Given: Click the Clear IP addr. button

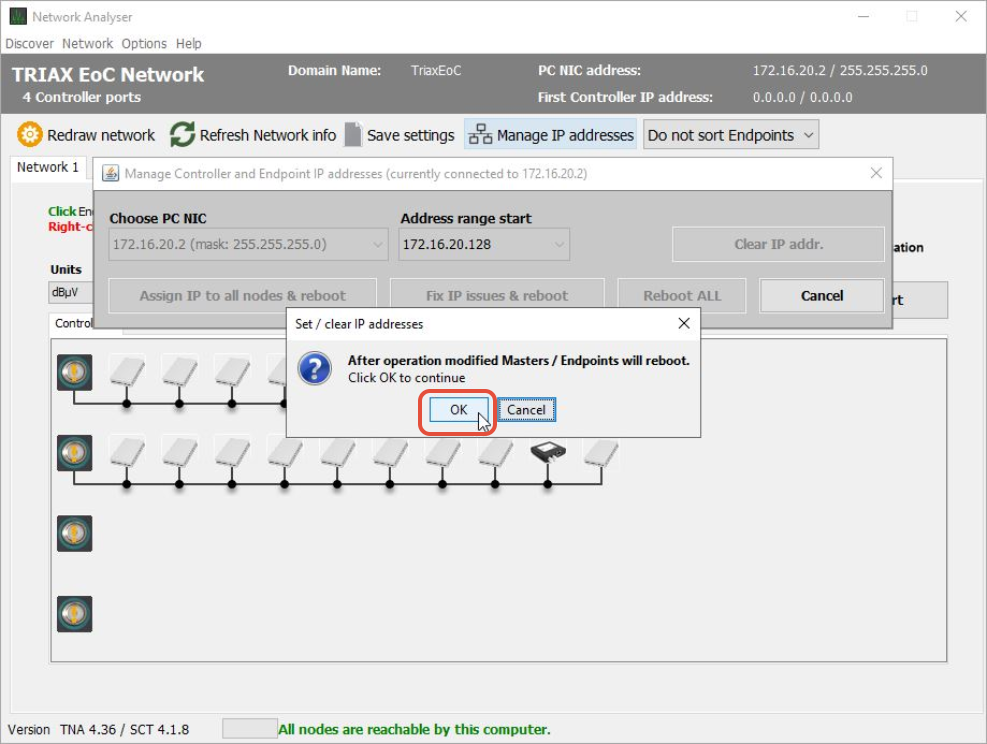Looking at the screenshot, I should click(778, 244).
